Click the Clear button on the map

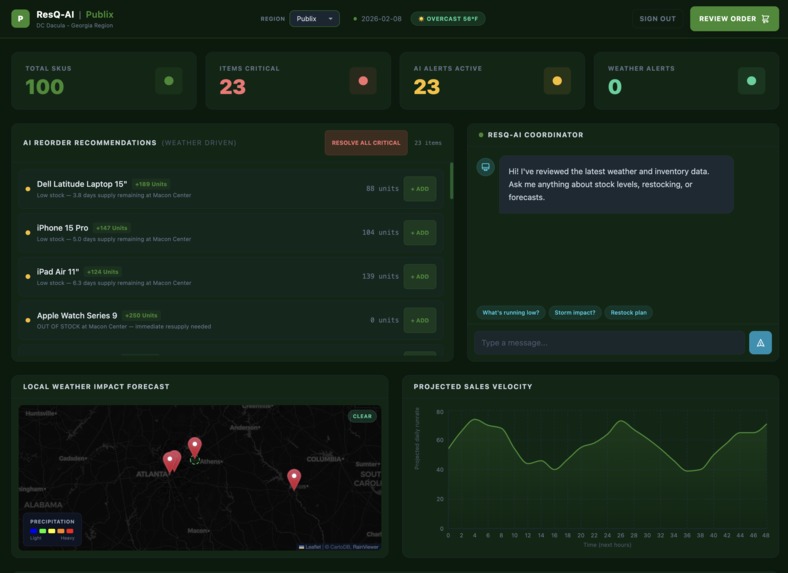(x=362, y=416)
